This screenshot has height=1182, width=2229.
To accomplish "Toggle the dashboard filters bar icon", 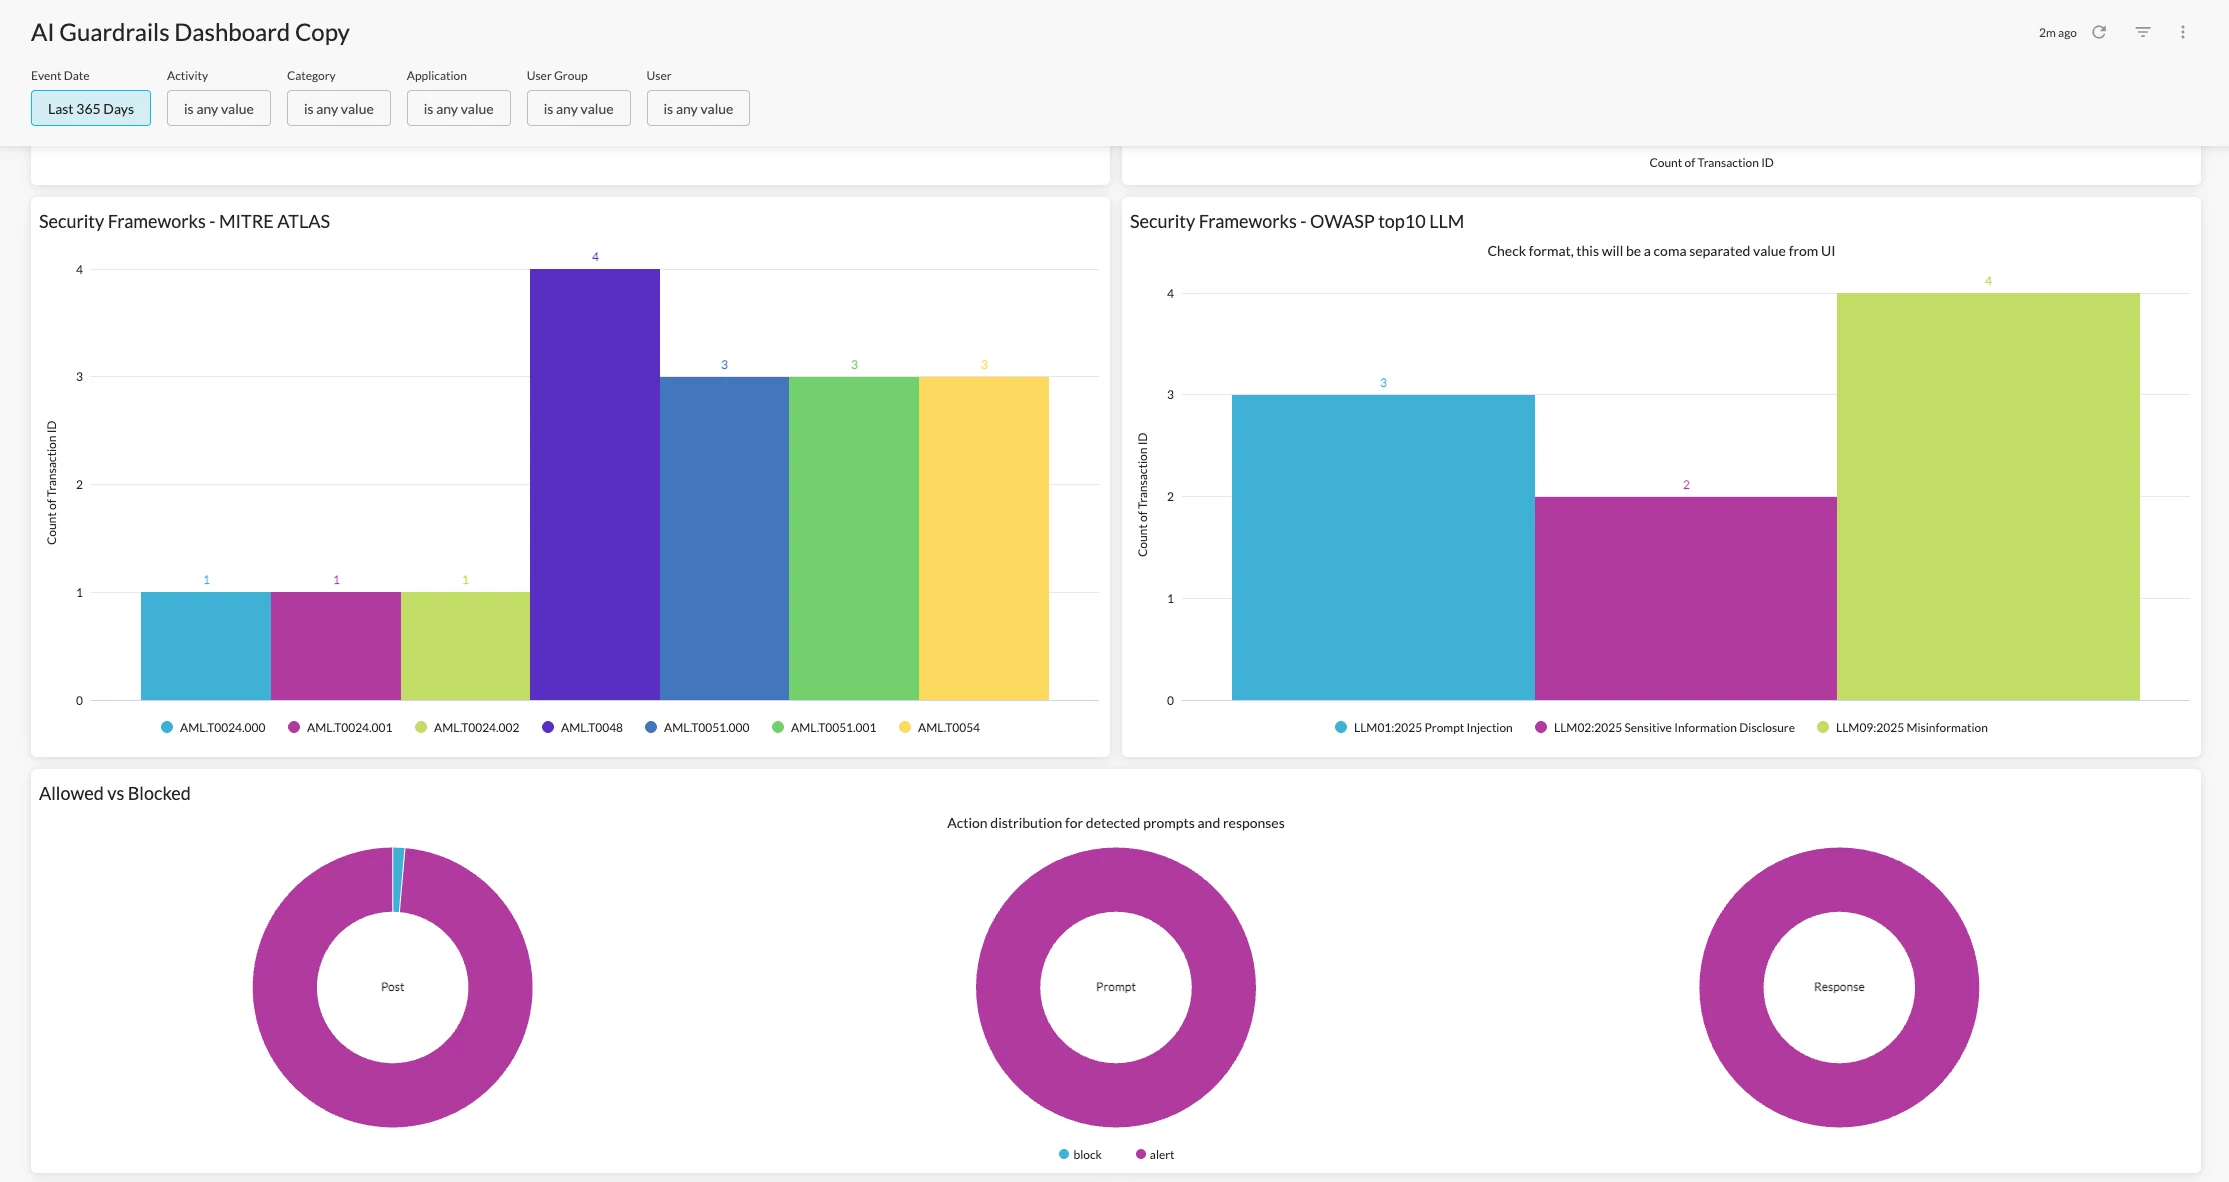I will [x=2143, y=32].
